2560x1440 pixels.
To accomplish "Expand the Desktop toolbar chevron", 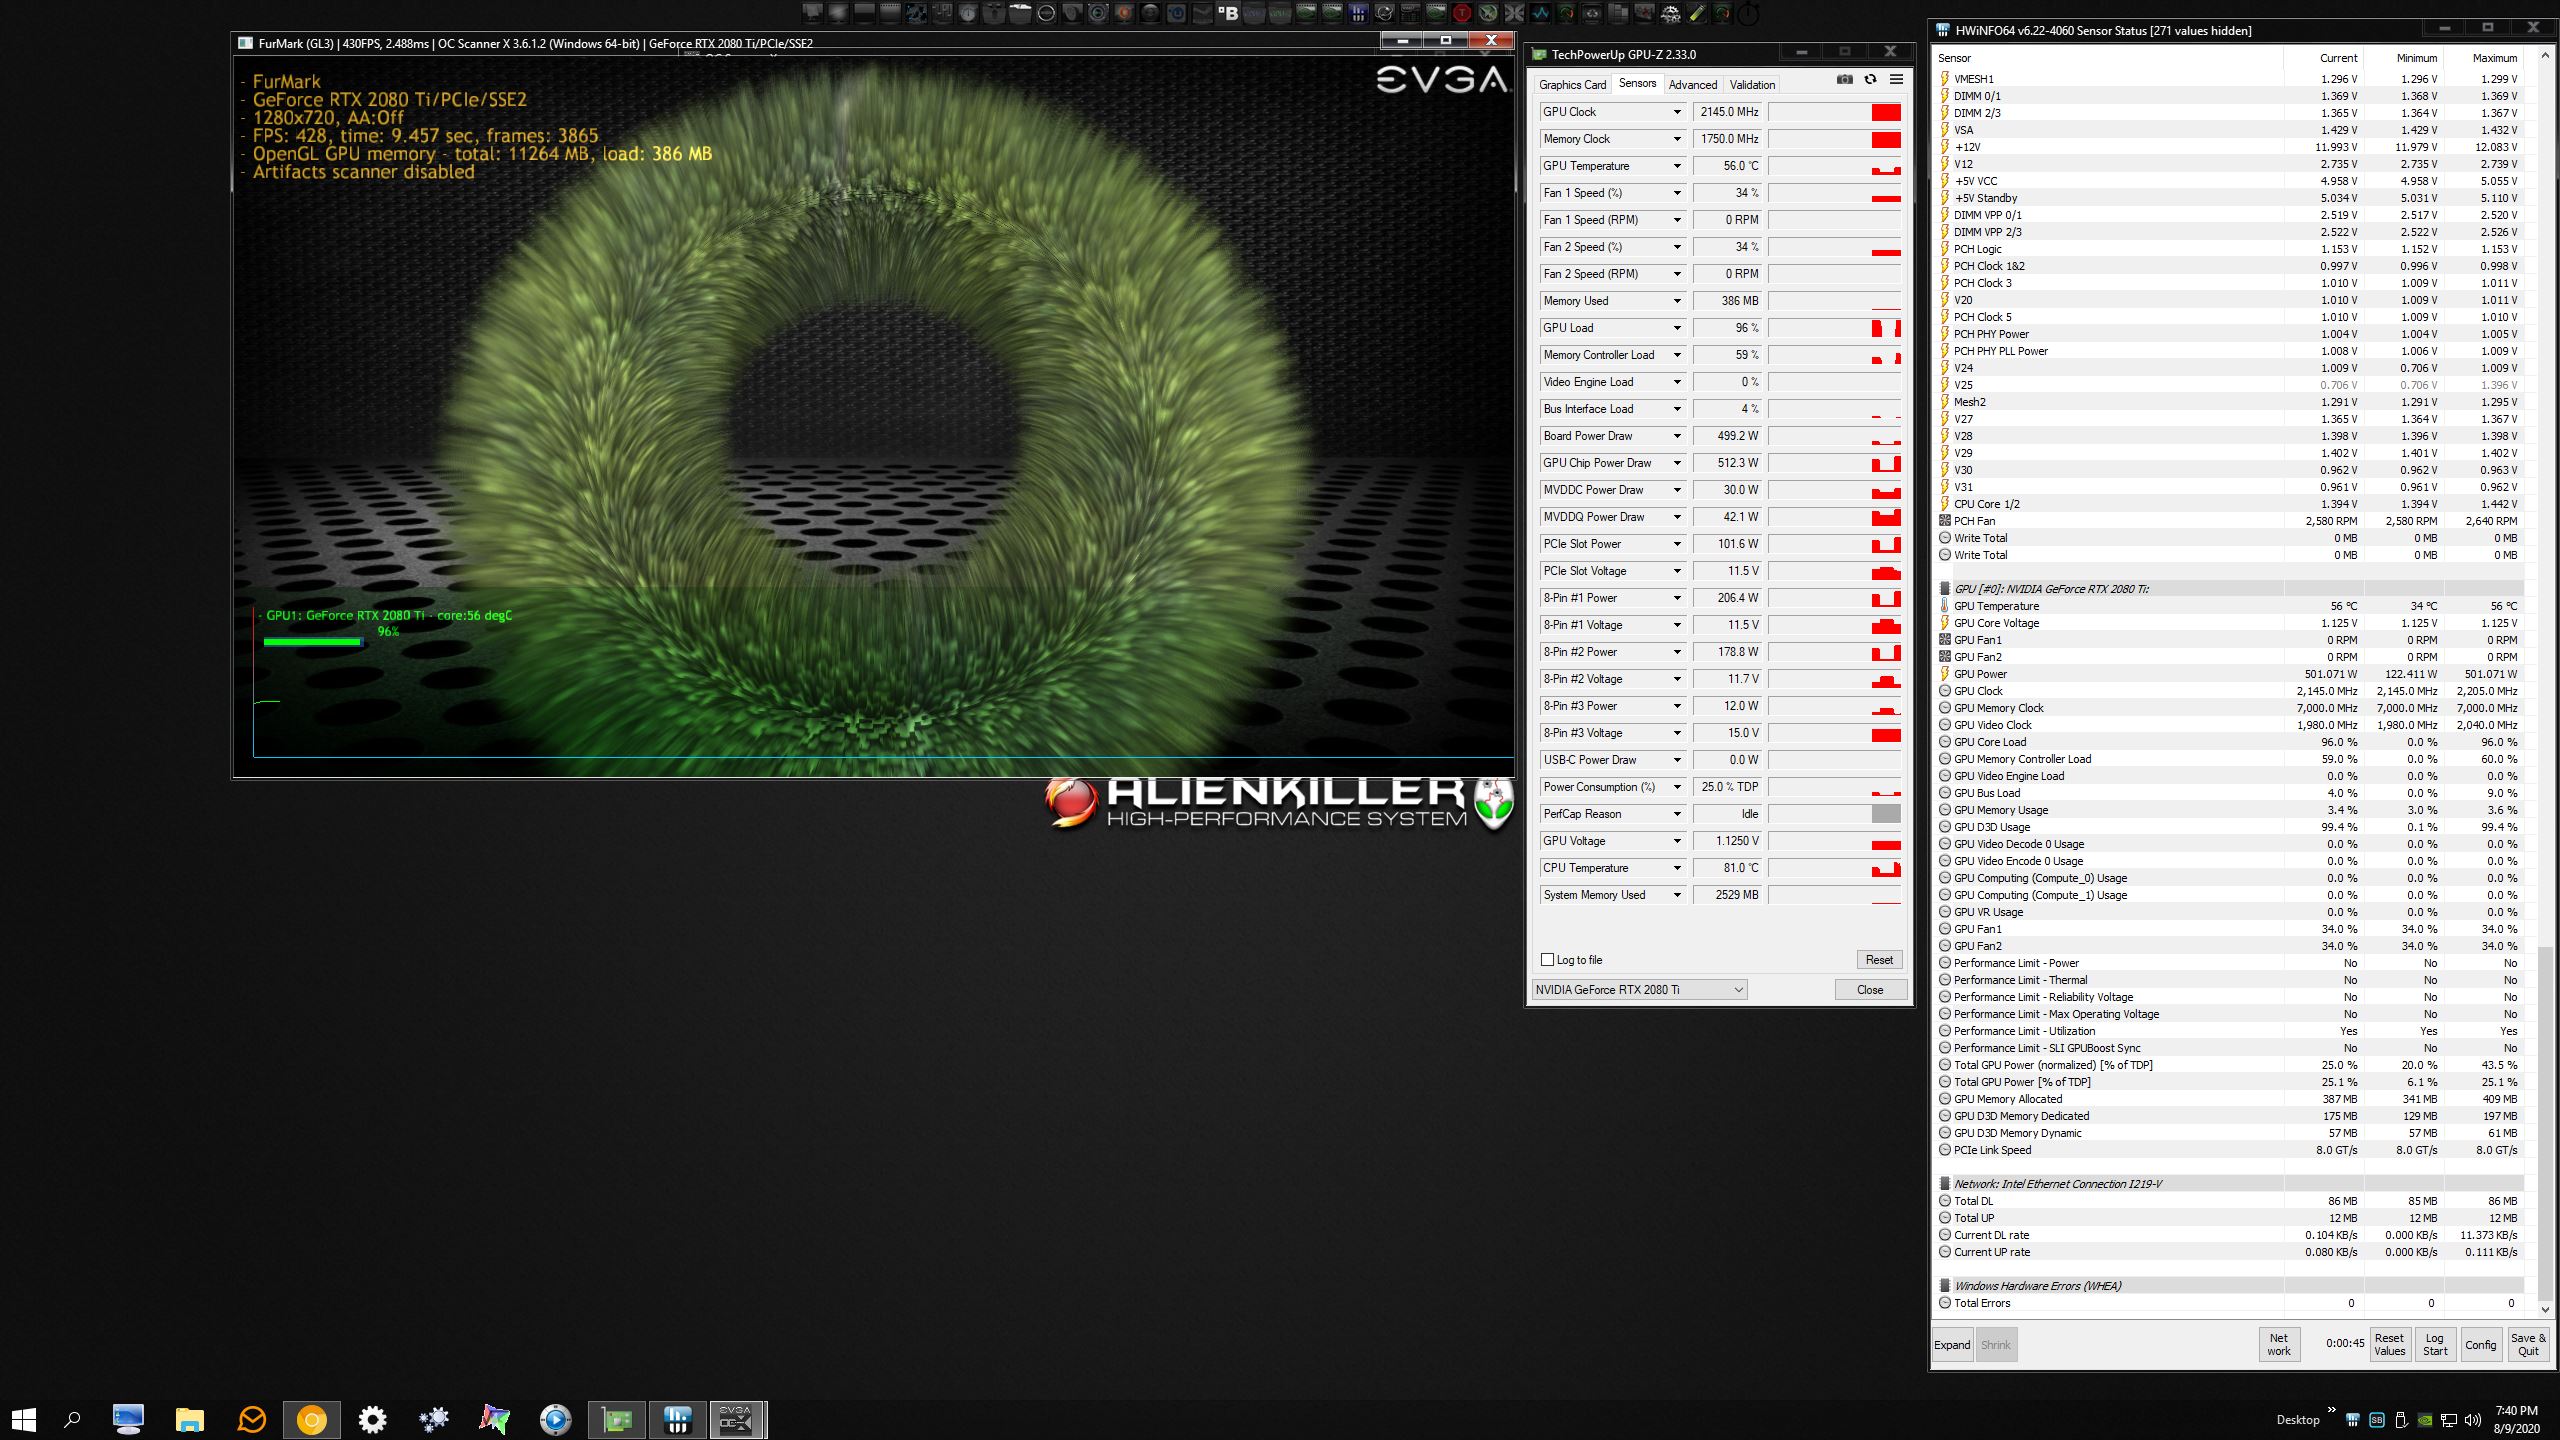I will (2332, 1410).
